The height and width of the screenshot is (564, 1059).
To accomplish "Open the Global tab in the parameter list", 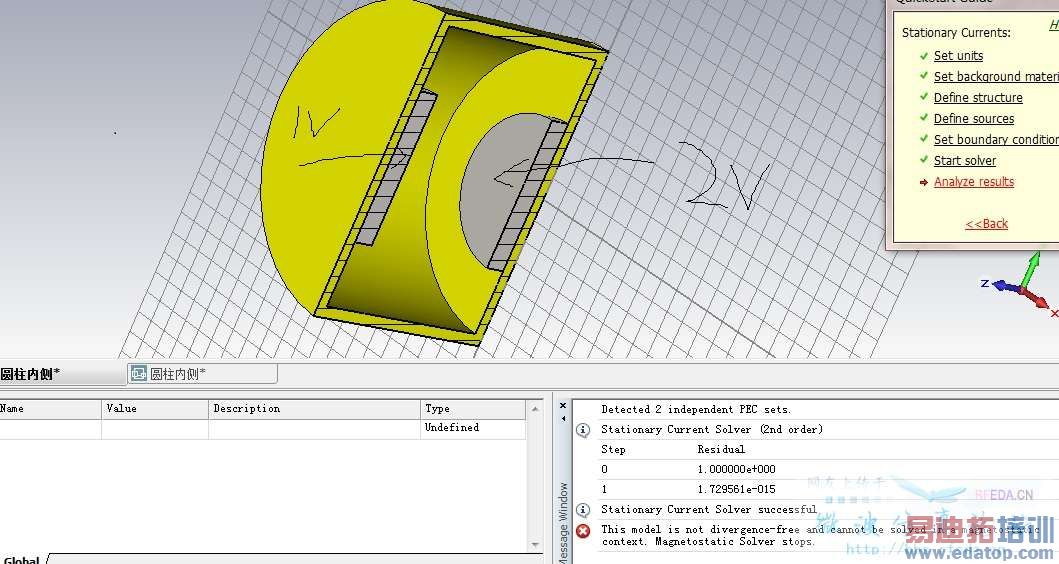I will (x=22, y=559).
